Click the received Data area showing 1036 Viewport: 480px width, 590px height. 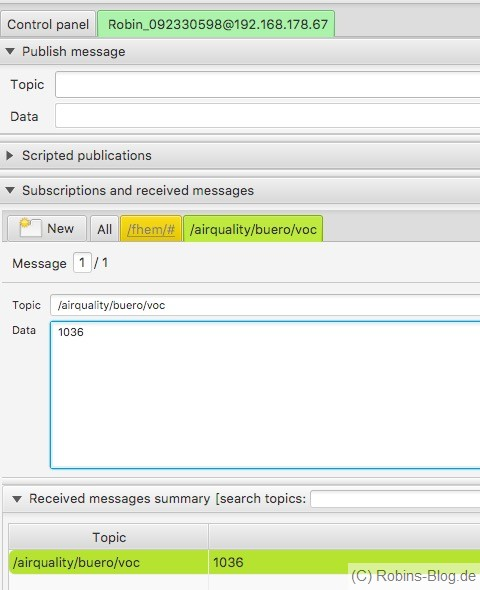[265, 395]
